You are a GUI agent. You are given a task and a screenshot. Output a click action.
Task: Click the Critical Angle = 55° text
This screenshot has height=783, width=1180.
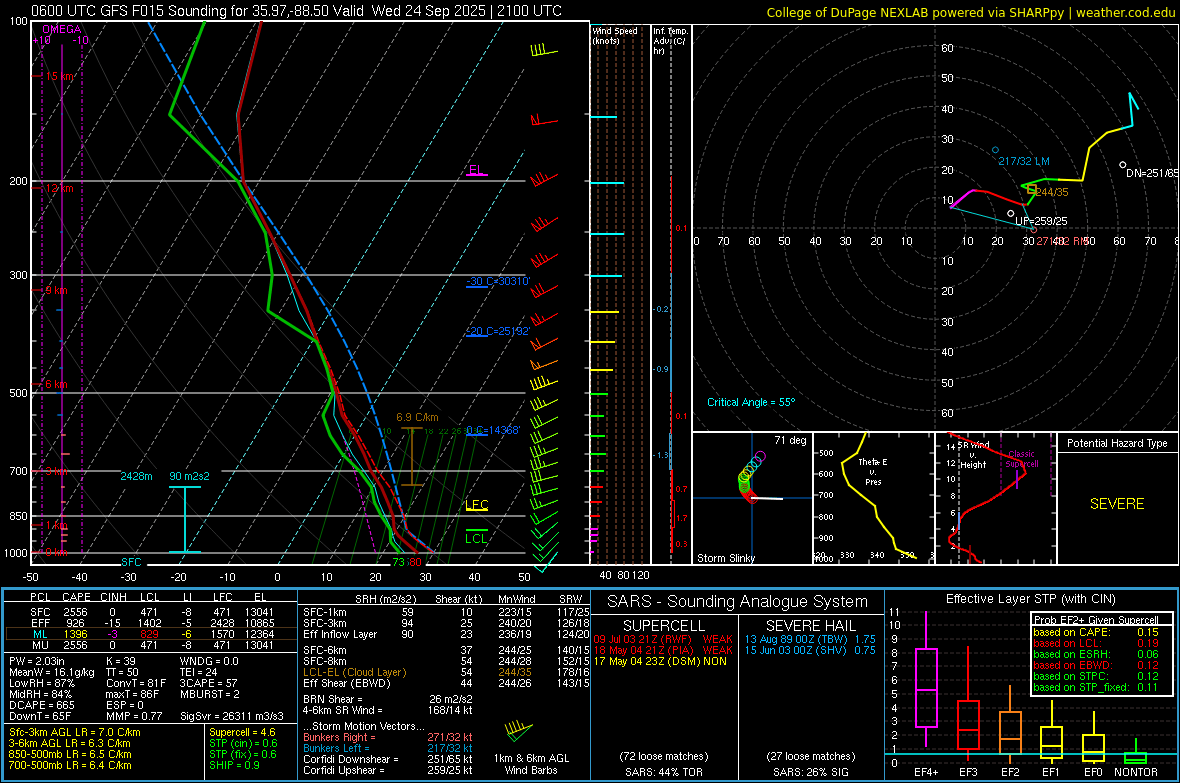[x=751, y=402]
